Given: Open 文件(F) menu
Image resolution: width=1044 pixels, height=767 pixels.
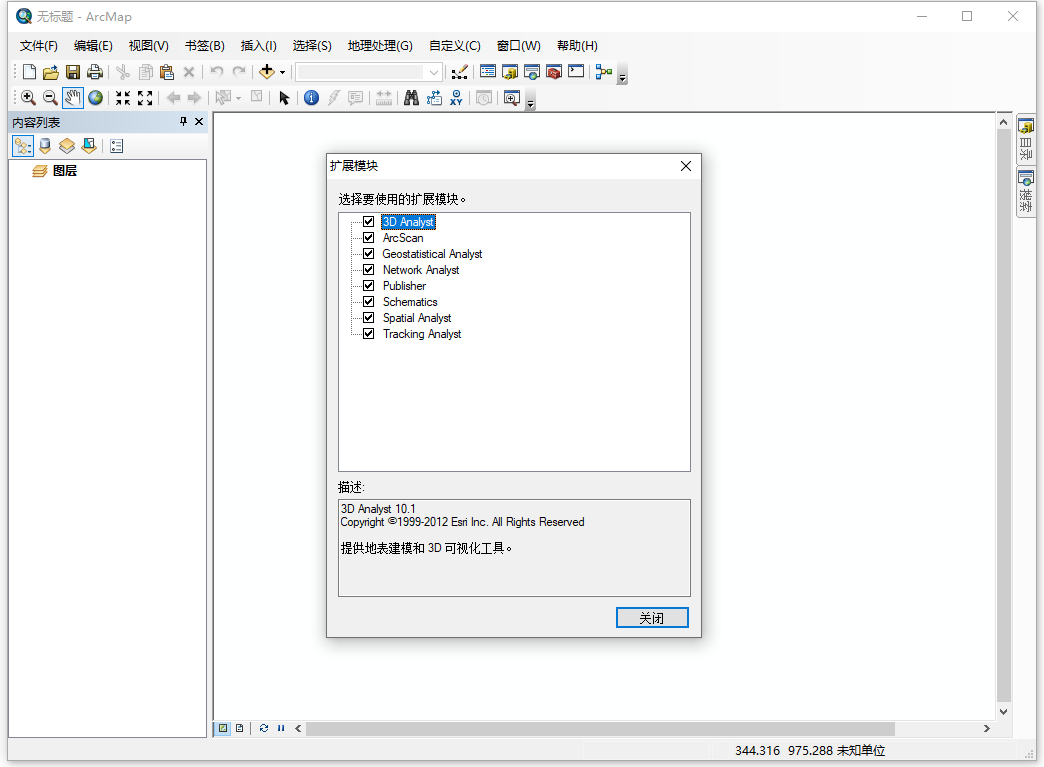Looking at the screenshot, I should tap(39, 46).
